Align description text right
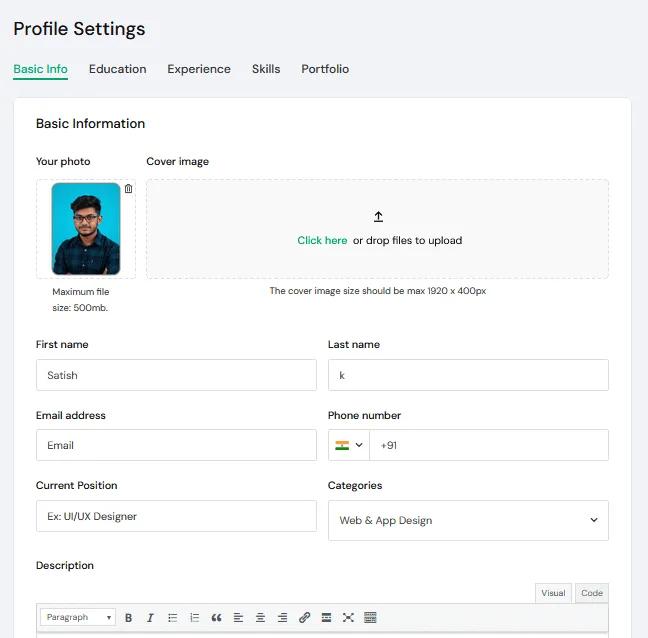Viewport: 648px width, 638px height. coord(282,618)
